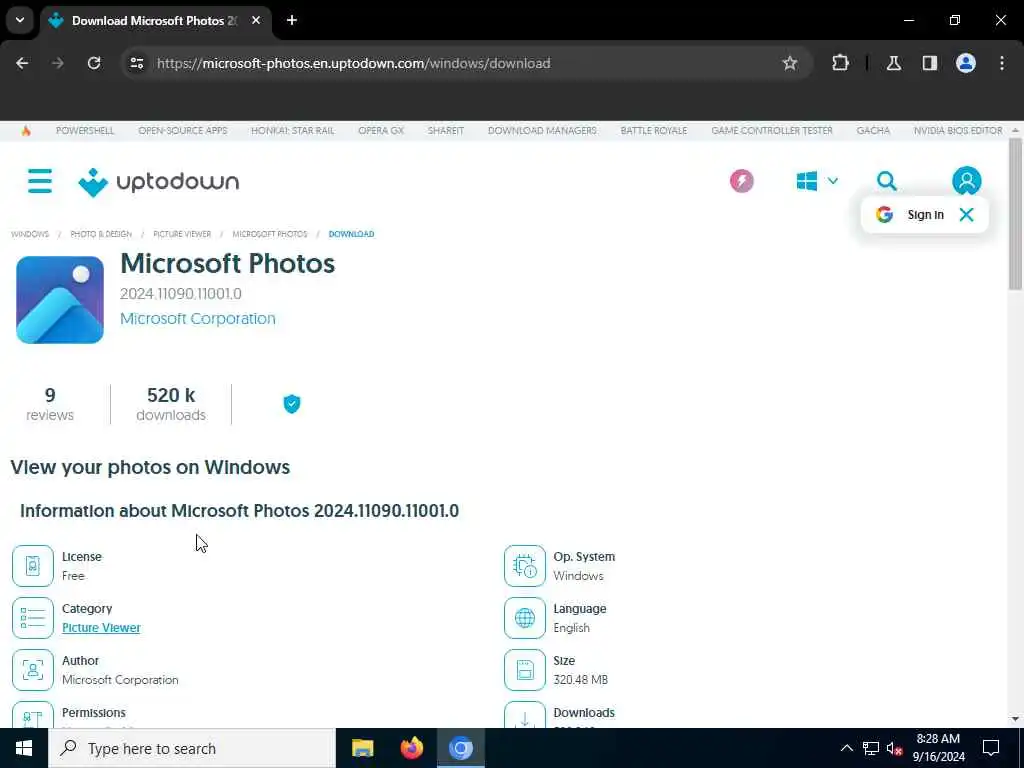Screen dimensions: 1024x768
Task: Open the Uptodown hamburger menu
Action: pos(40,181)
